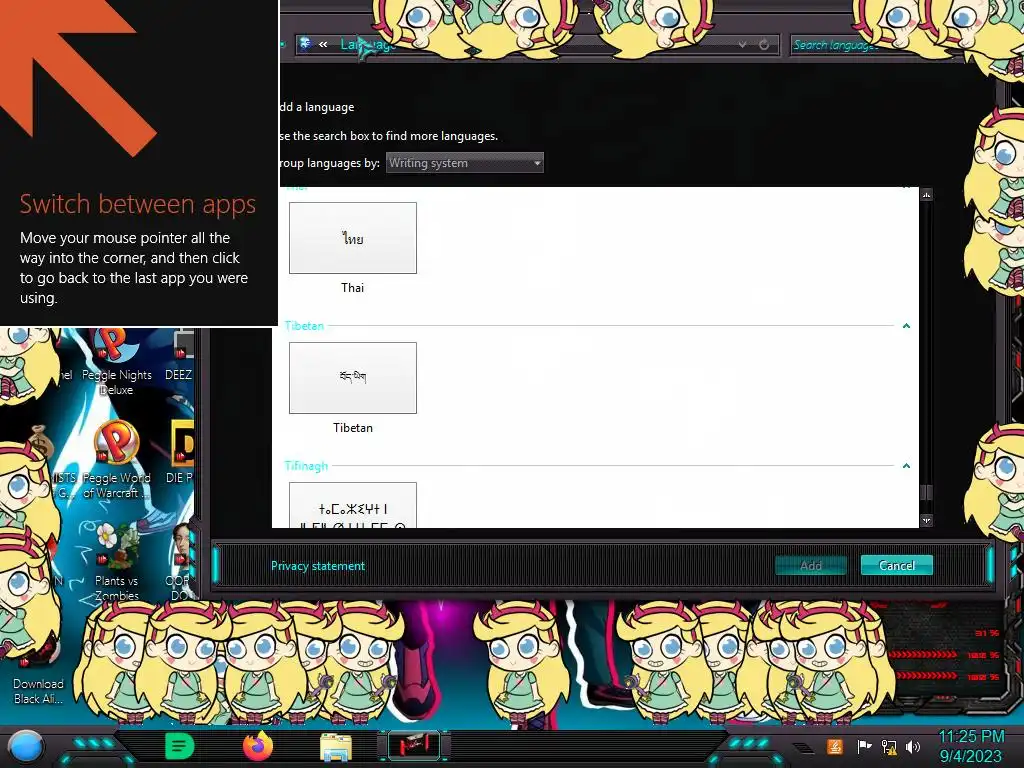This screenshot has height=768, width=1024.
Task: Click the Tibetan label under the tile
Action: click(x=353, y=428)
